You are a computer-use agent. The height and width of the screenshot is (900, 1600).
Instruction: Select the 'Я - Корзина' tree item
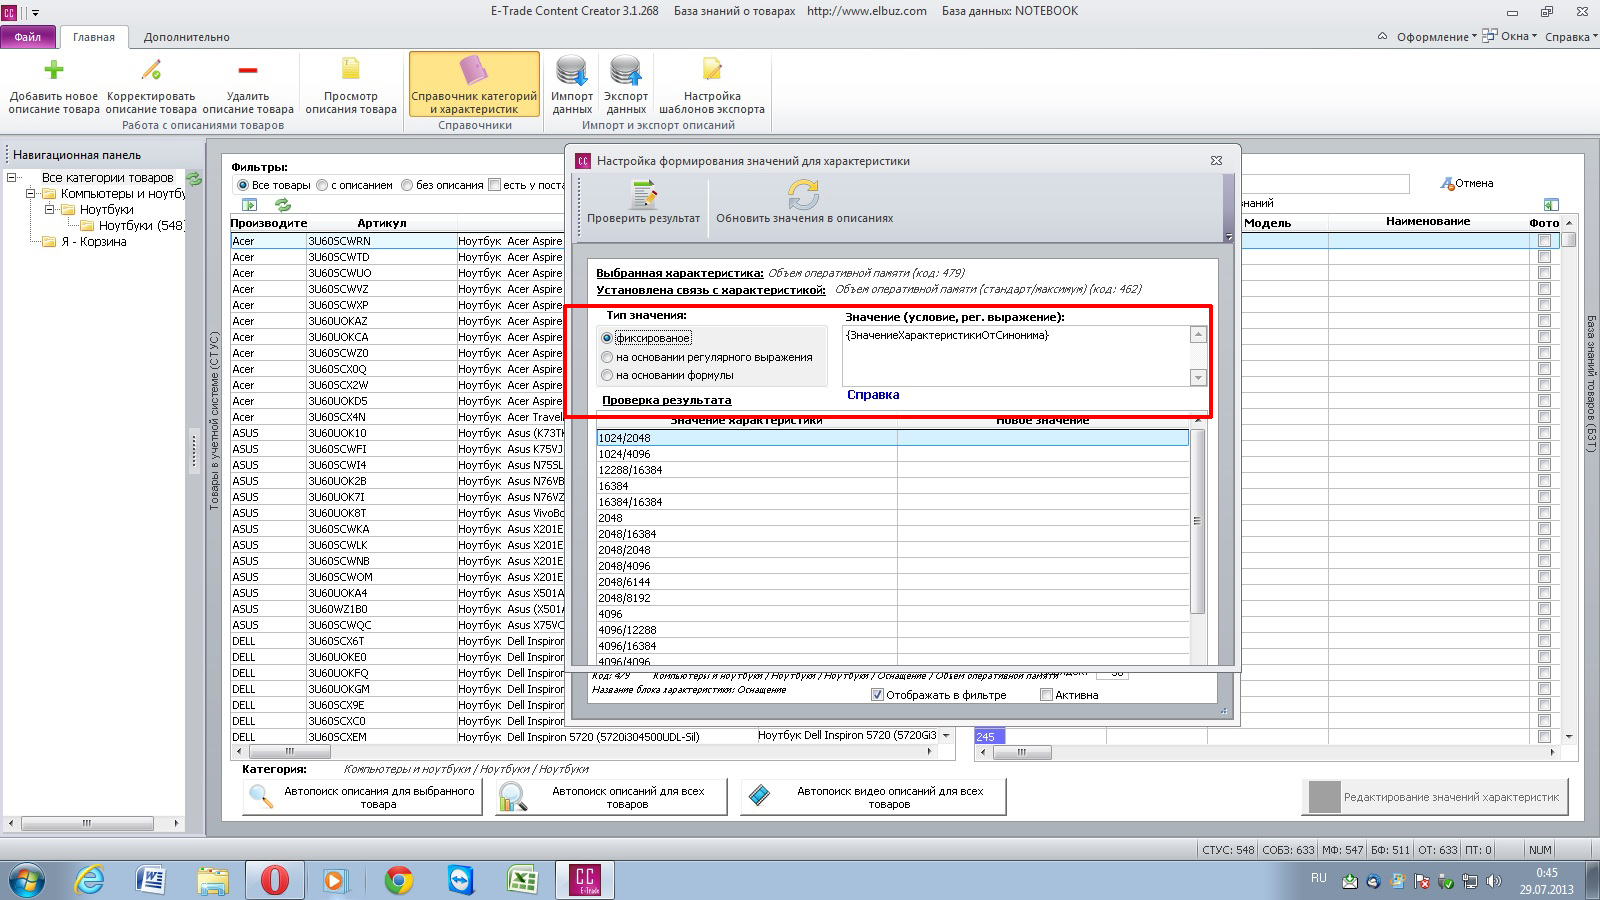[94, 241]
